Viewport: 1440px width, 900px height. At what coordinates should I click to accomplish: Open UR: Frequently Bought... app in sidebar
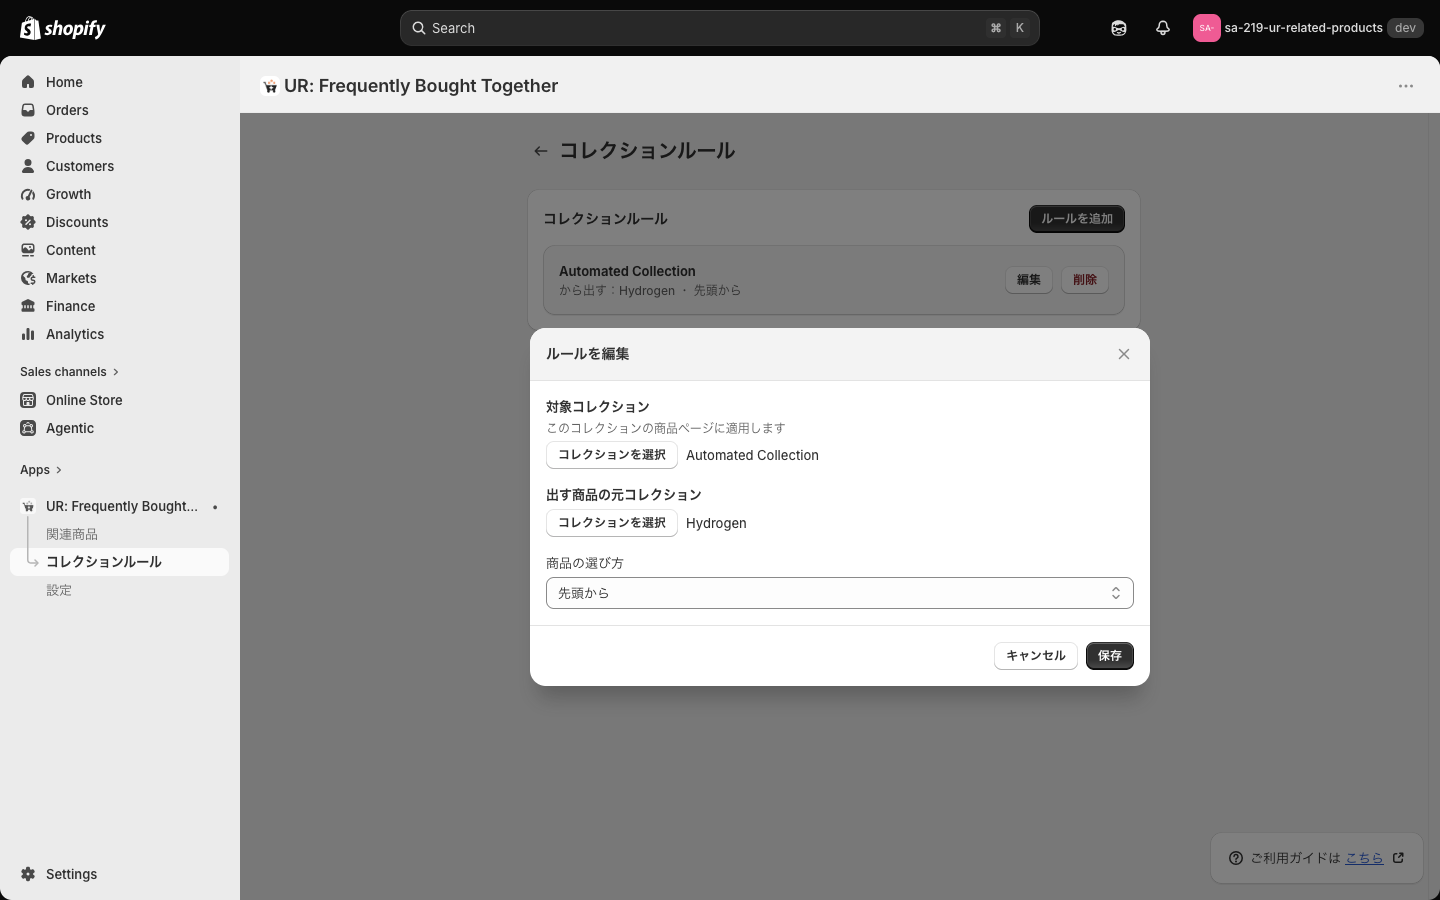click(x=122, y=506)
